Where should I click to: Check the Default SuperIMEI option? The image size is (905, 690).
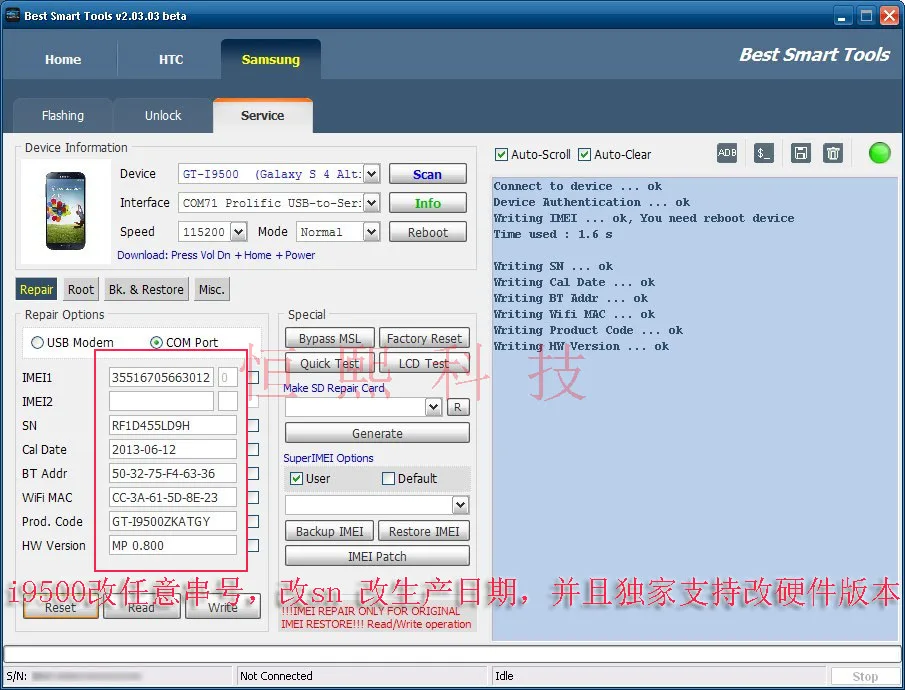388,479
